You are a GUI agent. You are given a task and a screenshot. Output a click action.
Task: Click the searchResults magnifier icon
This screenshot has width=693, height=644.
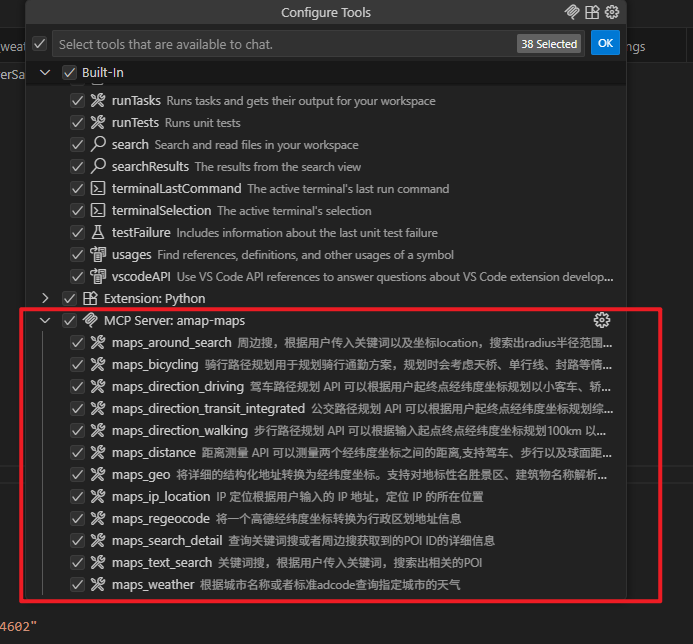click(x=98, y=167)
